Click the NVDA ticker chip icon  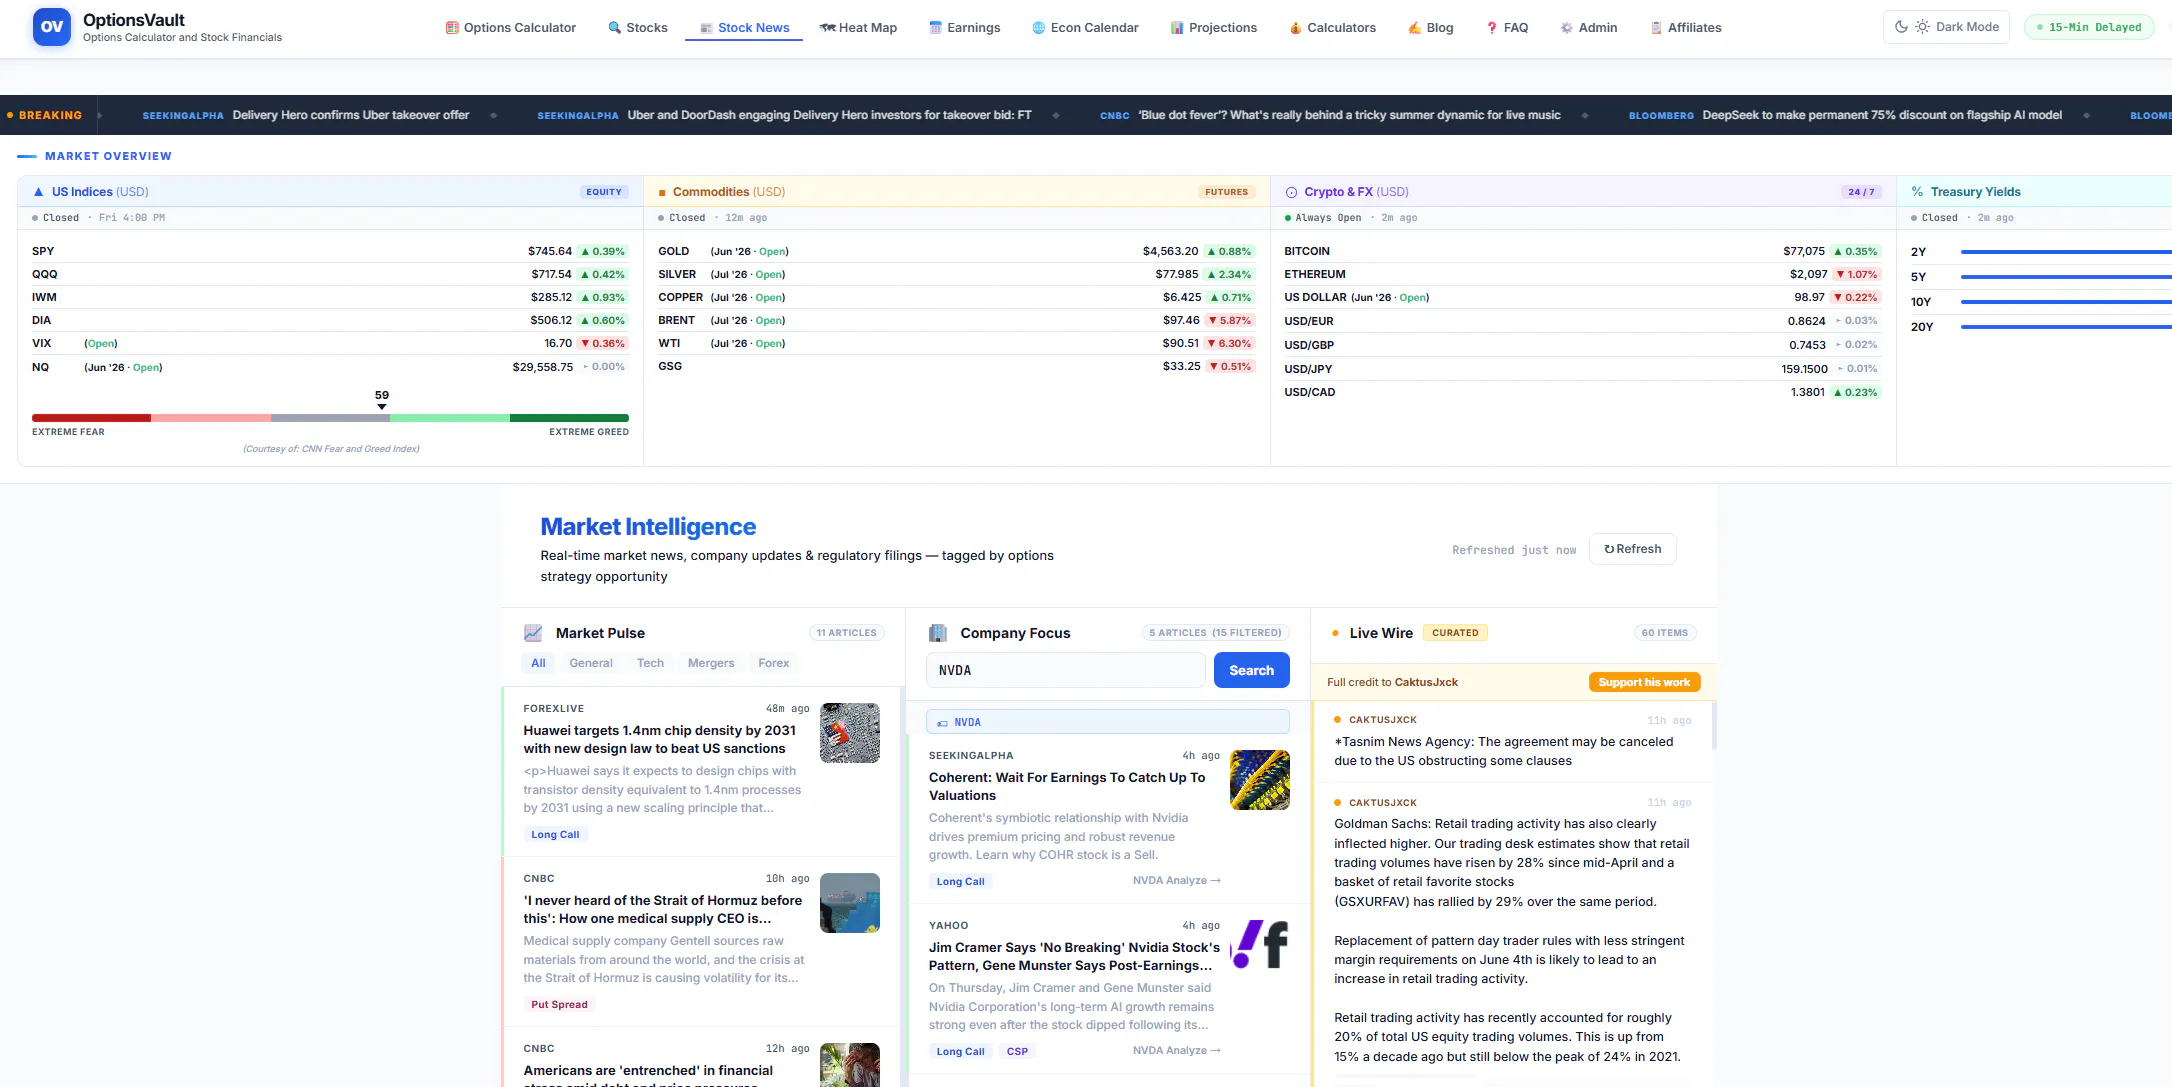pyautogui.click(x=942, y=723)
